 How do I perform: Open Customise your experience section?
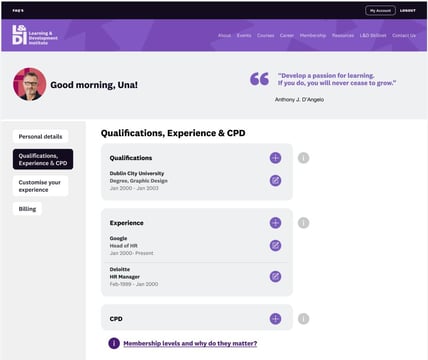tap(40, 186)
